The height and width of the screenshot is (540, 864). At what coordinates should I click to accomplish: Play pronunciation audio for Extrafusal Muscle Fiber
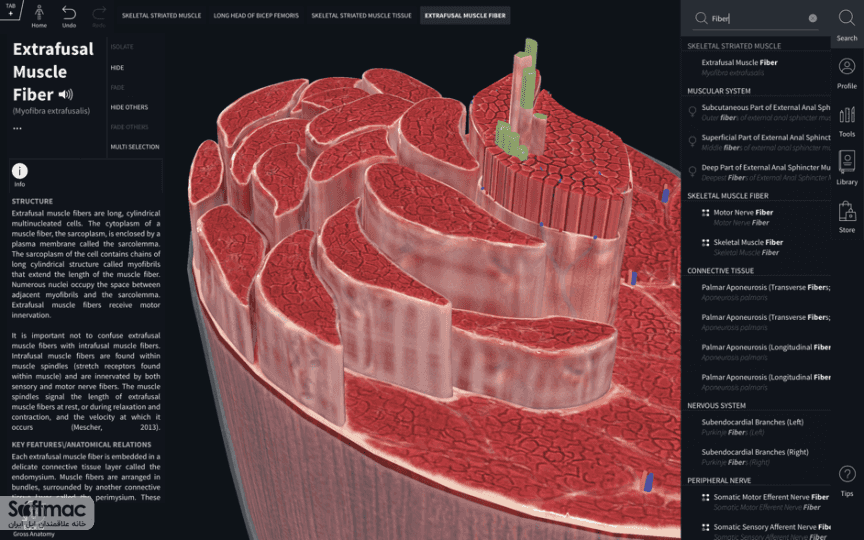[x=66, y=94]
